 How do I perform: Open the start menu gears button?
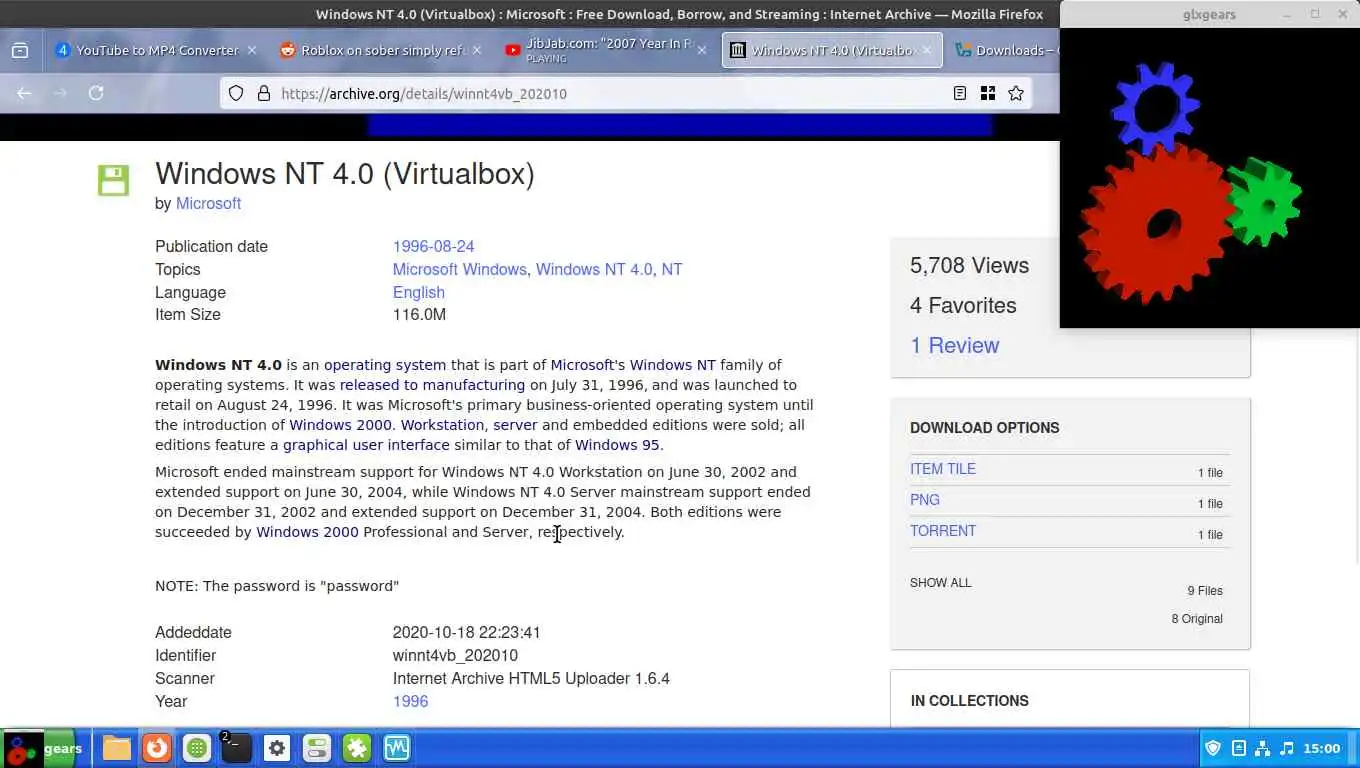pyautogui.click(x=43, y=749)
